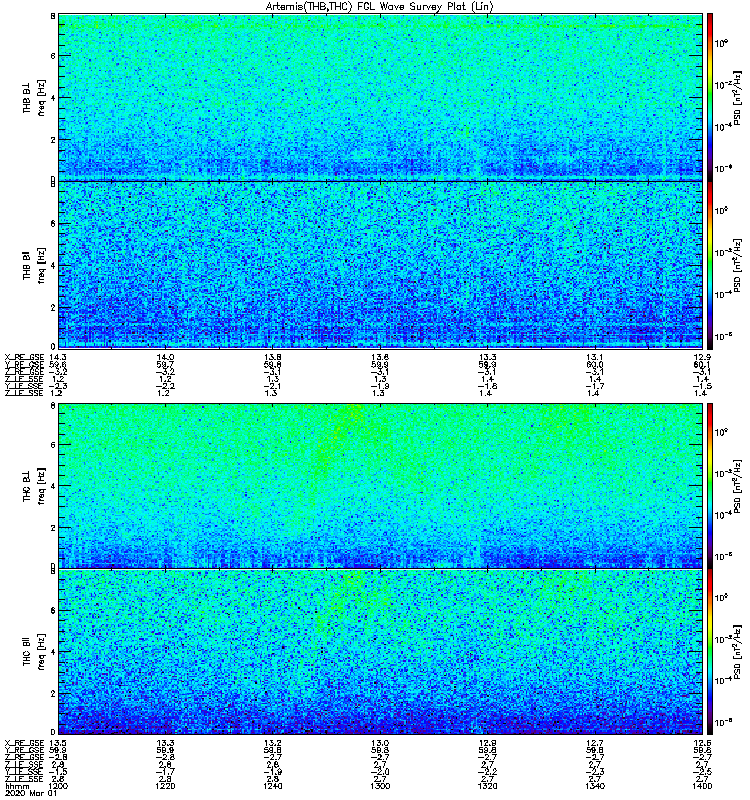The width and height of the screenshot is (750, 800).
Task: Click the THC X_RE_GSE value "13.5"
Action: [57, 743]
